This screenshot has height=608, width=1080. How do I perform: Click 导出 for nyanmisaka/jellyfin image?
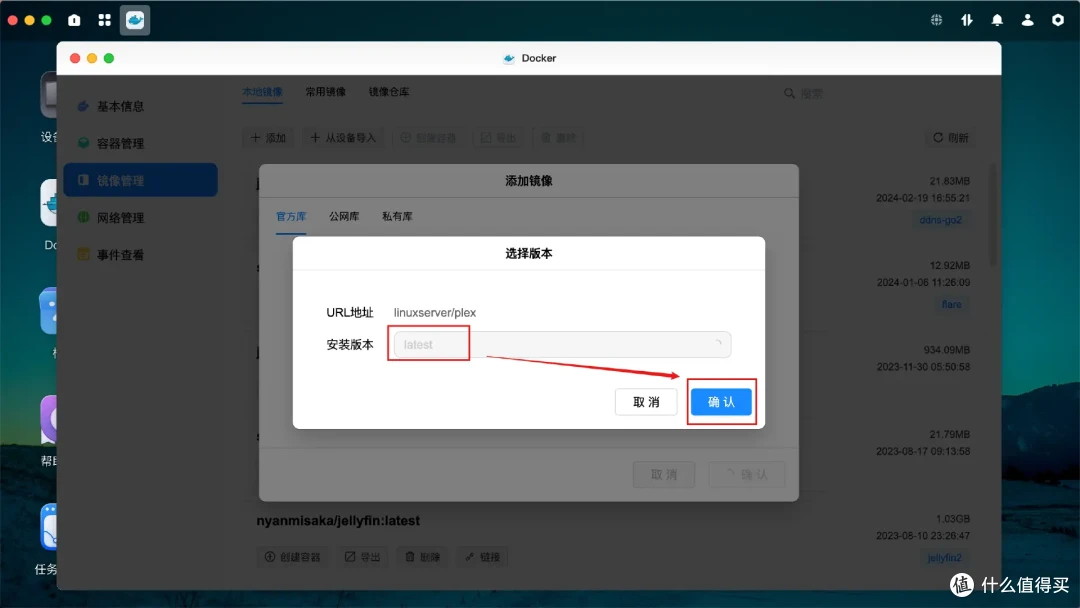click(362, 557)
